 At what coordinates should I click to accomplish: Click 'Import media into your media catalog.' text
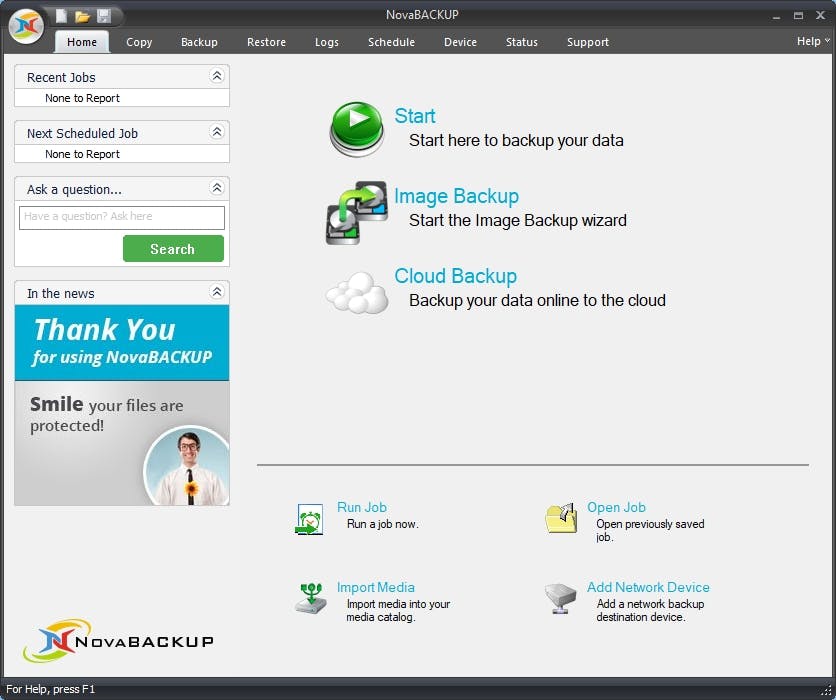[398, 610]
